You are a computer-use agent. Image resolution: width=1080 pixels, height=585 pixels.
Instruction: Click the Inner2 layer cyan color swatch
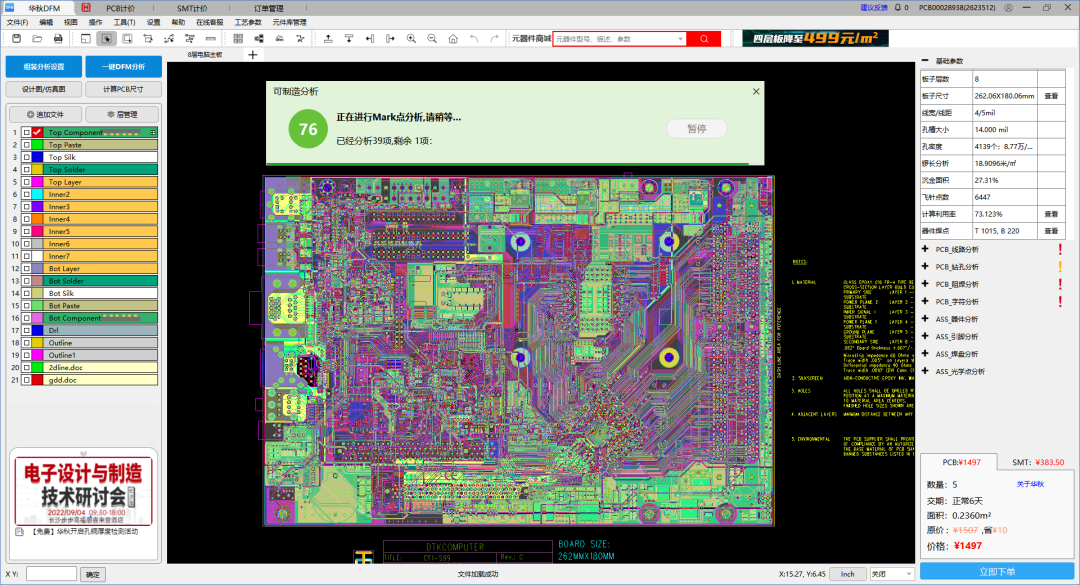coord(37,195)
